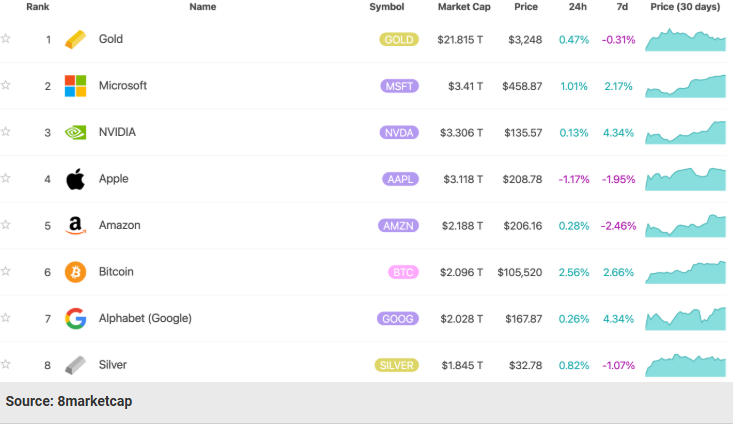Select Gold's market cap $21.815 T
Image resolution: width=733 pixels, height=424 pixels.
pos(460,40)
